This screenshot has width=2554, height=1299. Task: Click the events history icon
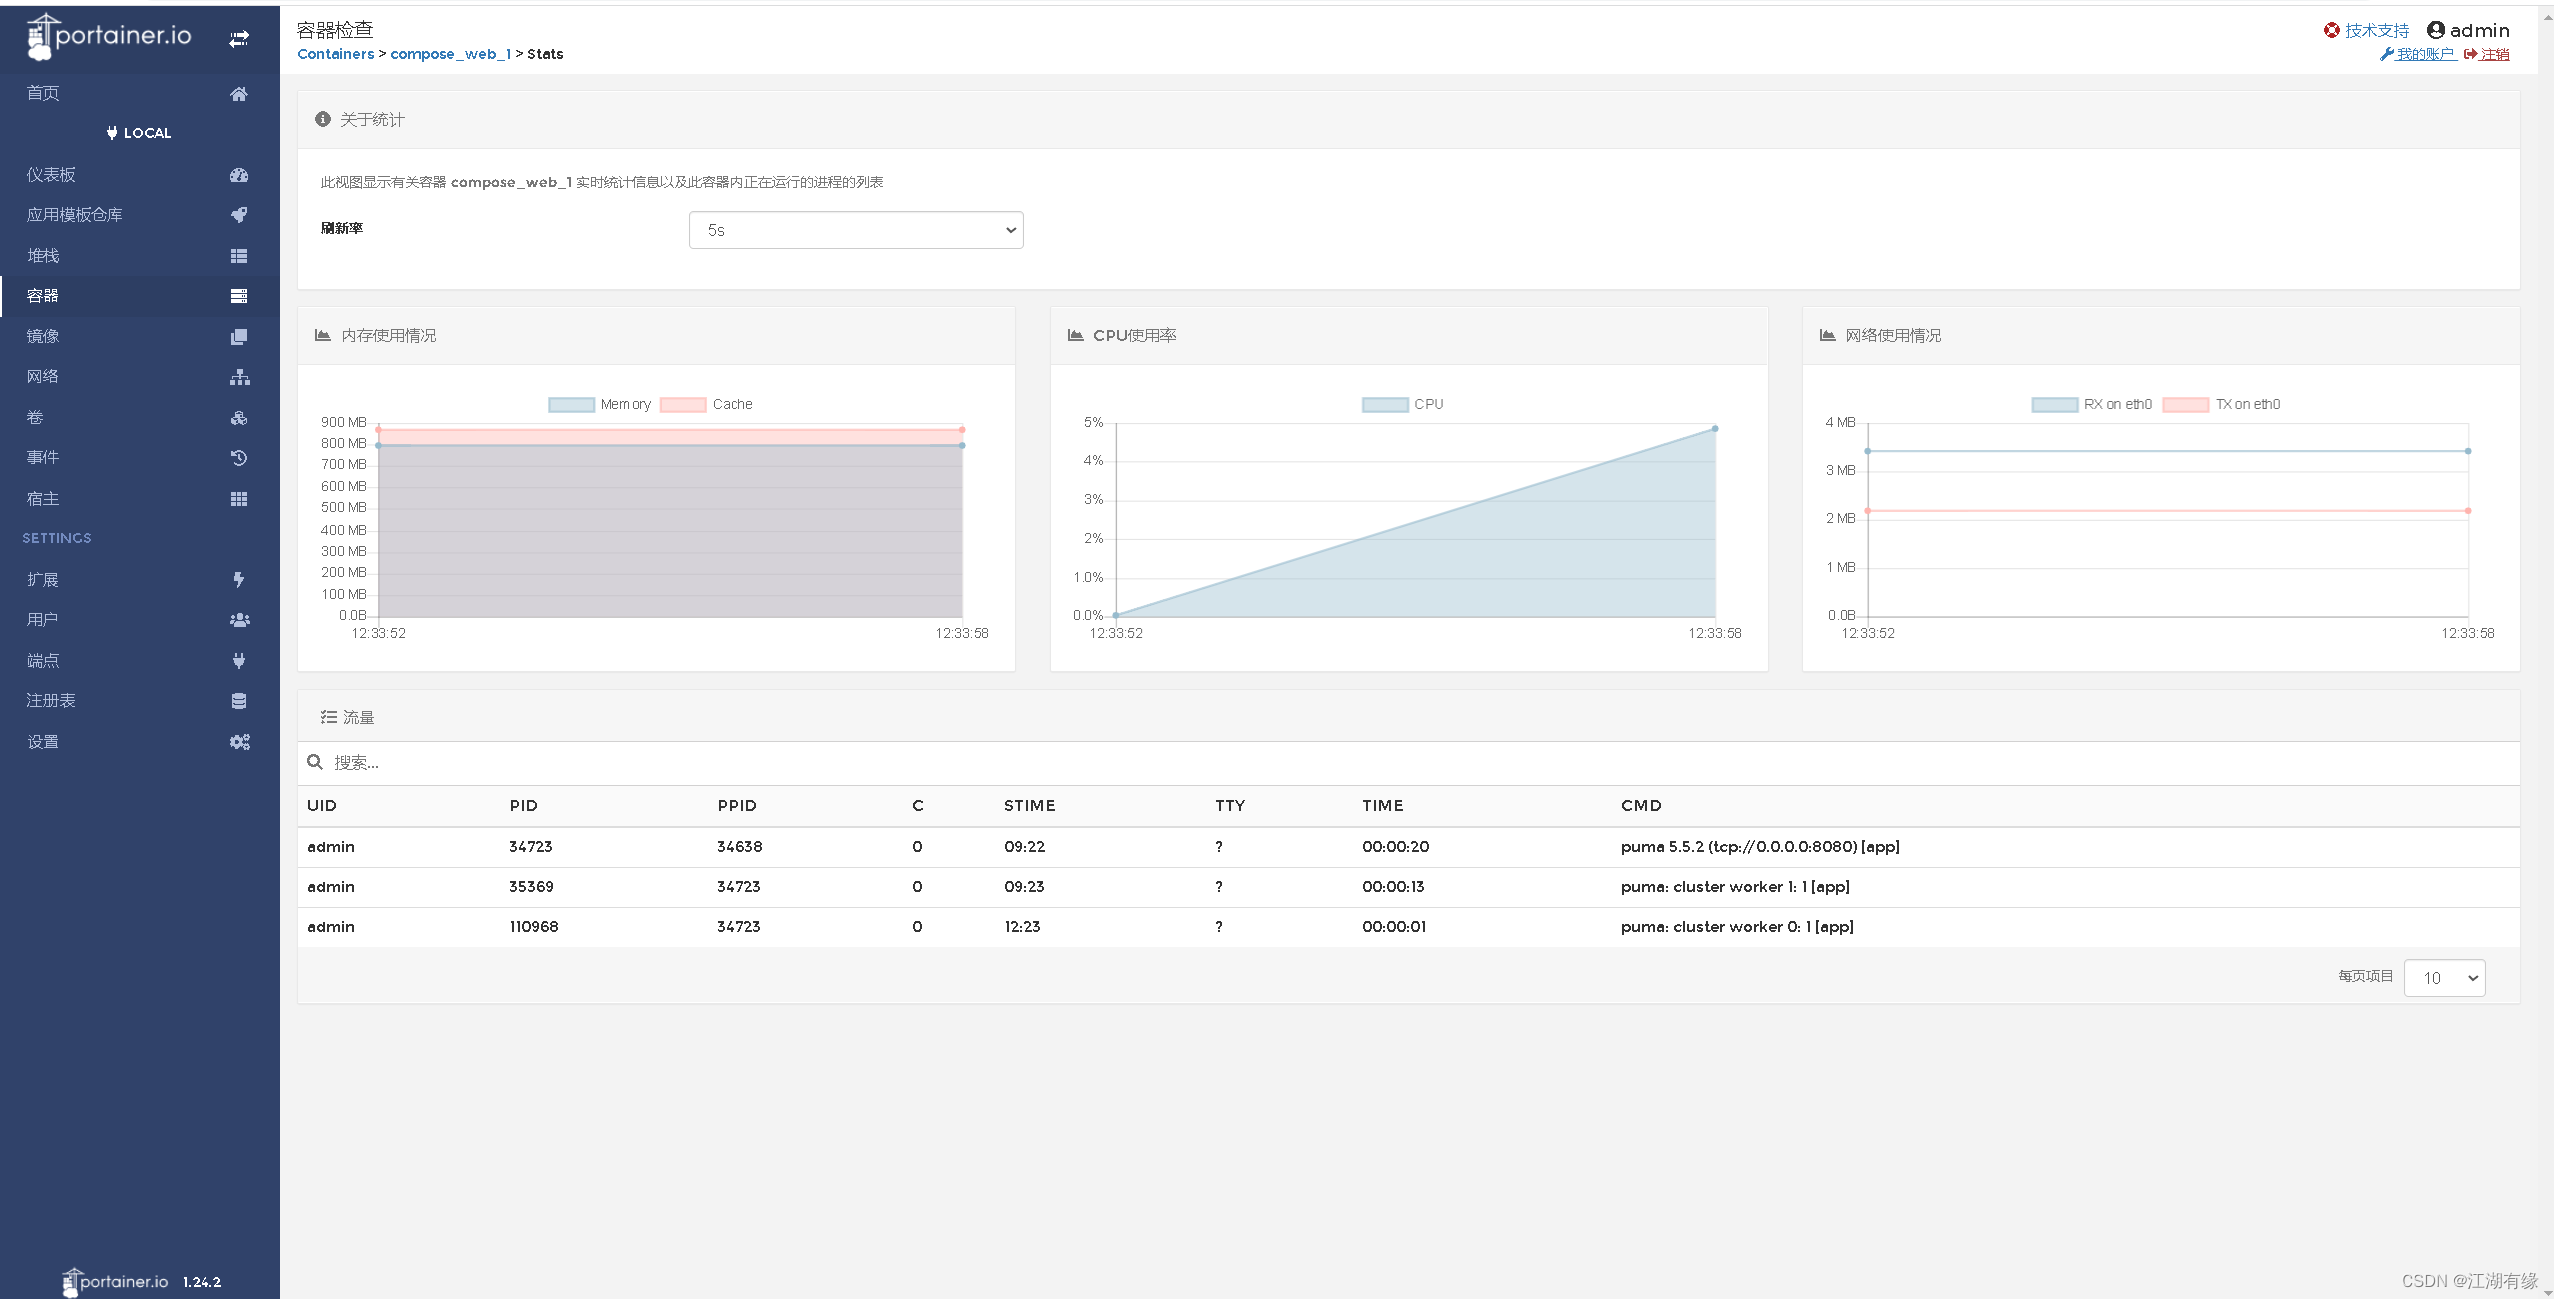(x=239, y=458)
